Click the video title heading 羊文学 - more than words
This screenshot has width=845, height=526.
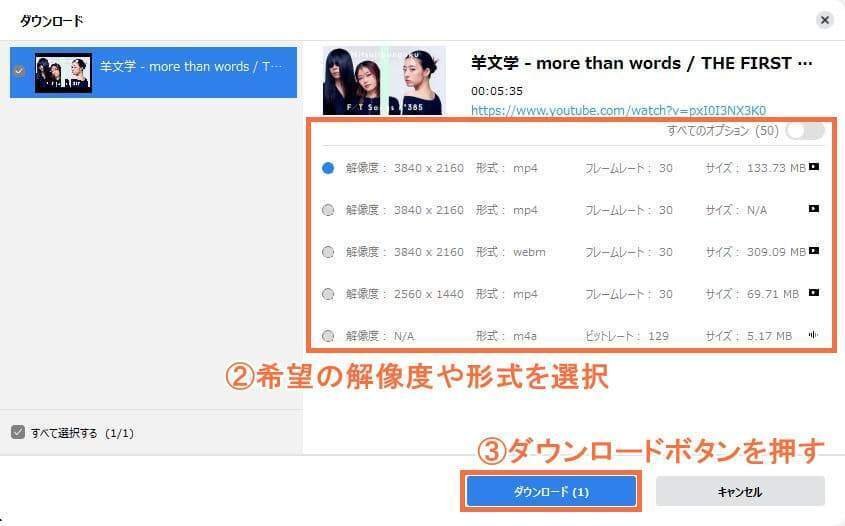pyautogui.click(x=641, y=64)
